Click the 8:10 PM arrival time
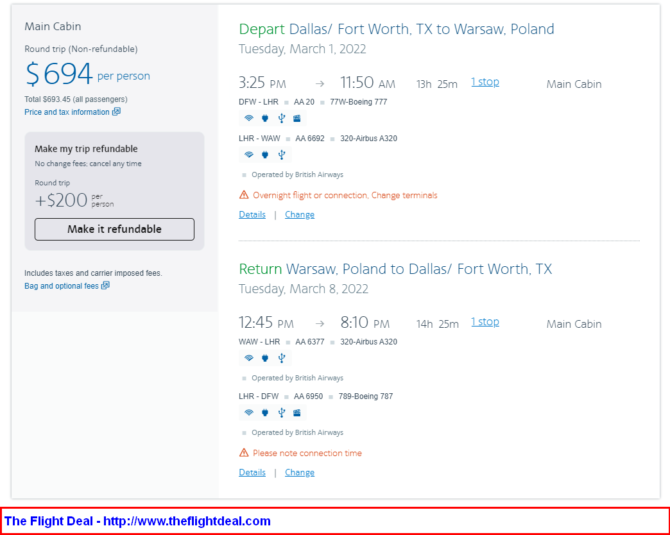The height and width of the screenshot is (535, 670). click(x=365, y=323)
